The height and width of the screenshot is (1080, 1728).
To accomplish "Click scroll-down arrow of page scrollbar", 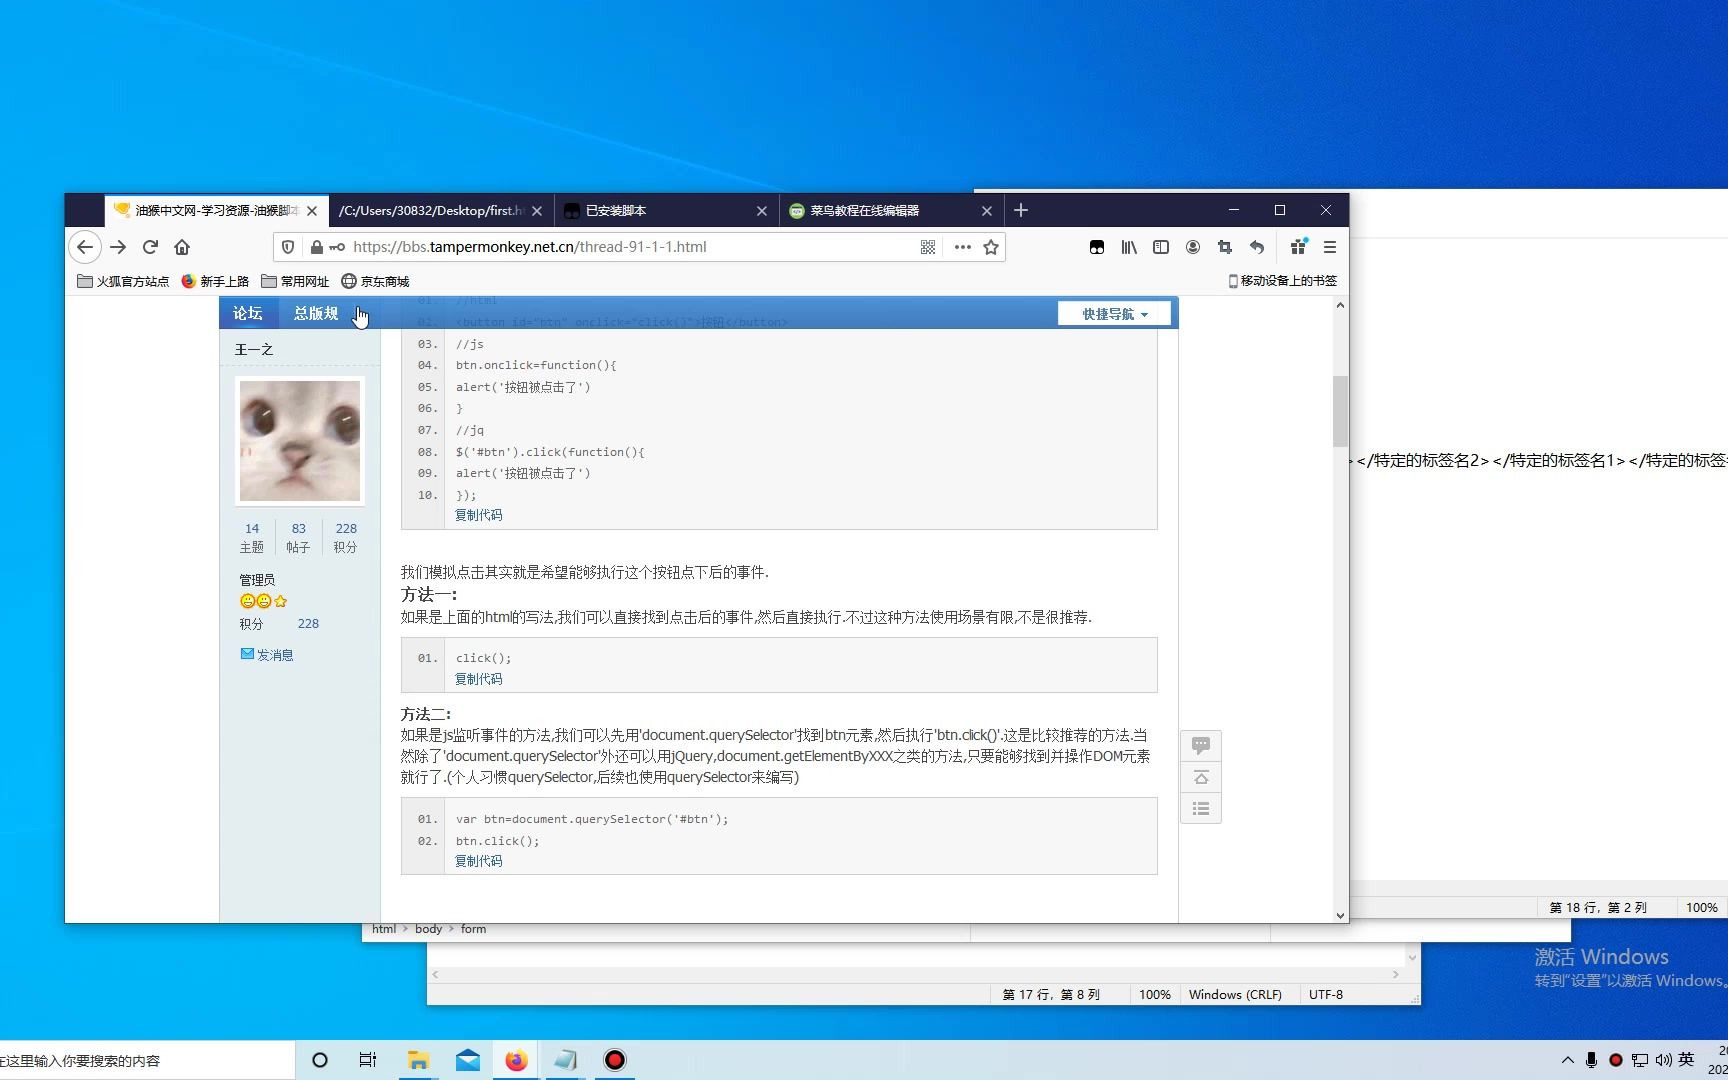I will pyautogui.click(x=1340, y=915).
